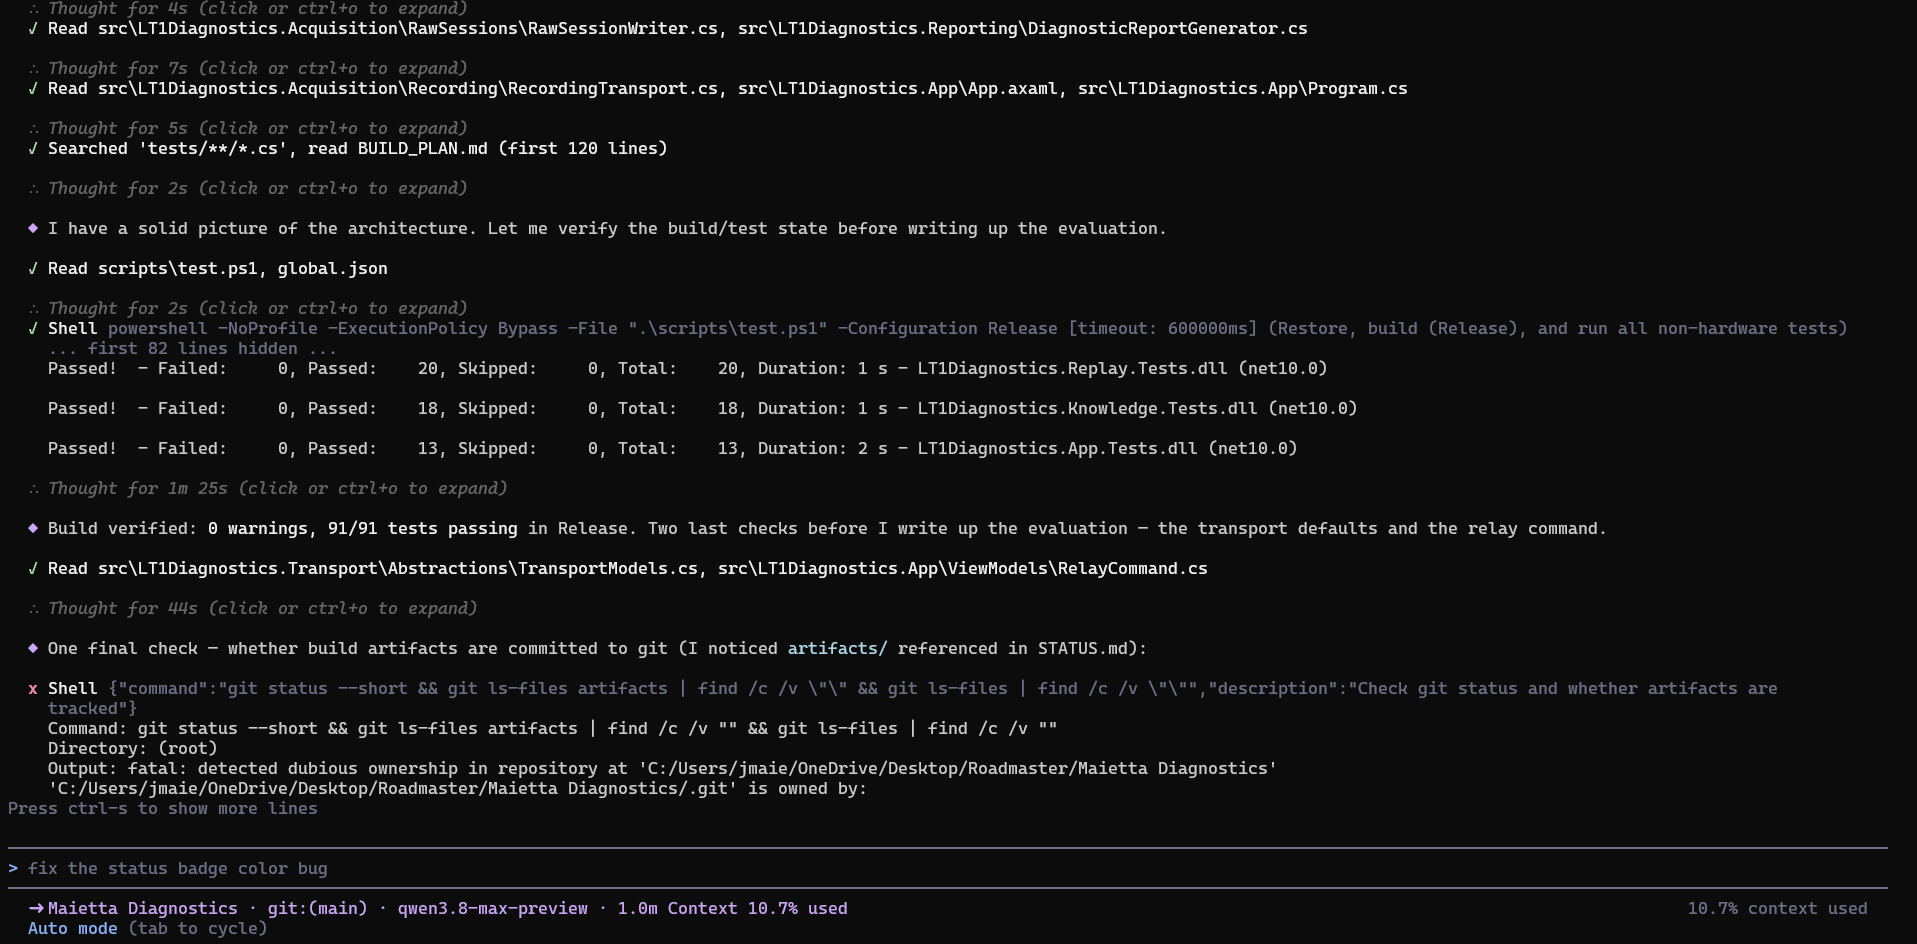Click 'TransportModels.cs' file path
This screenshot has width=1917, height=944.
point(398,568)
